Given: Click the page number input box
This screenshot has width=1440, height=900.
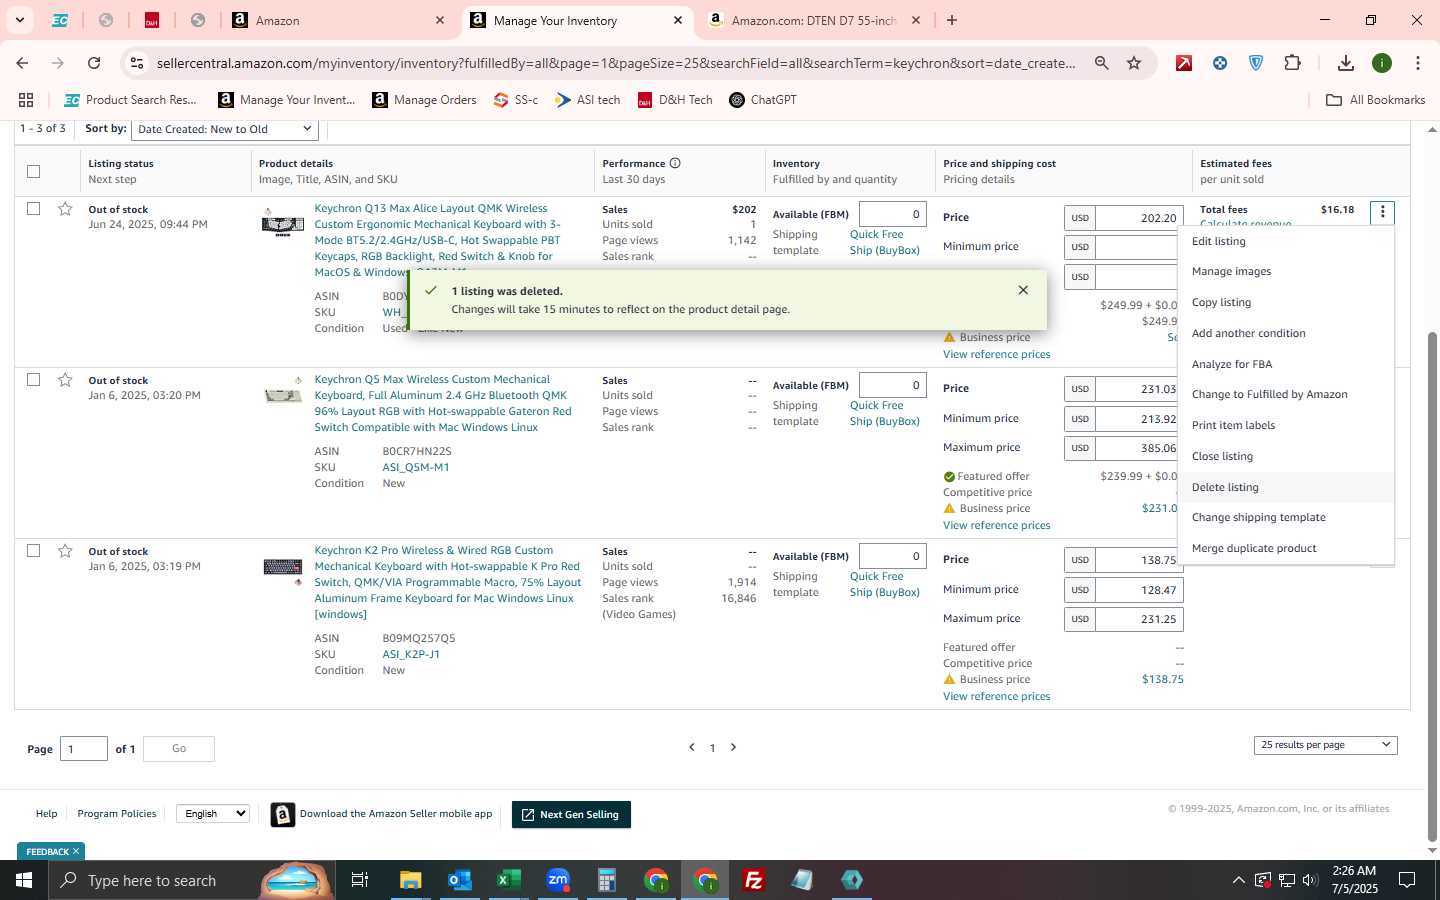Looking at the screenshot, I should point(84,748).
